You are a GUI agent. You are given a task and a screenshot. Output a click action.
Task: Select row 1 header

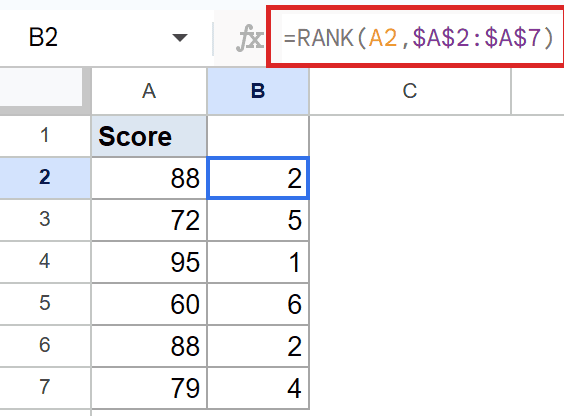45,136
